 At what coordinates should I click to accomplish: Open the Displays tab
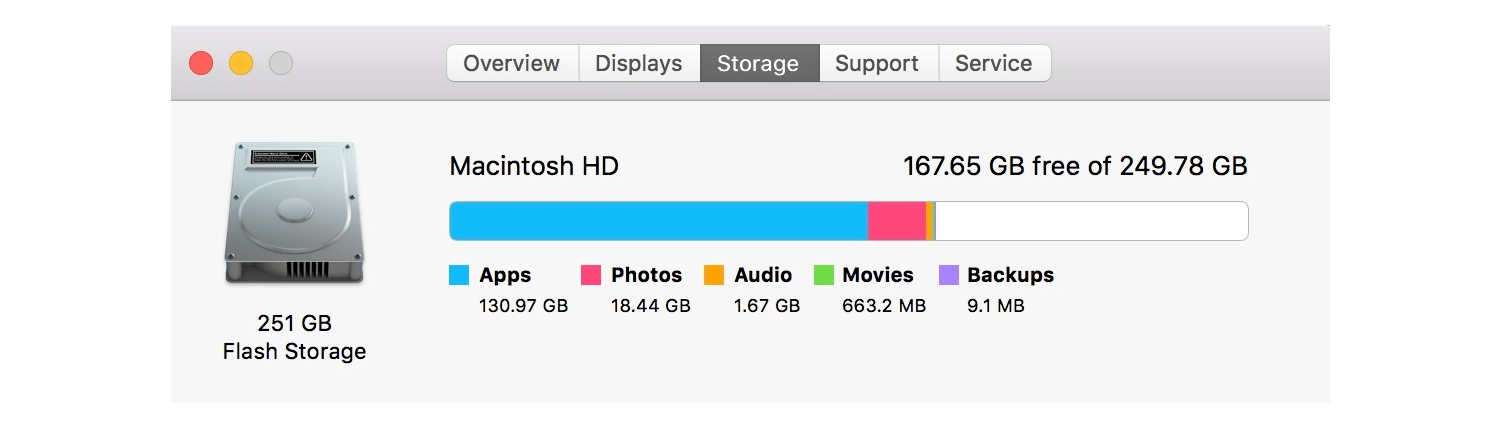(639, 63)
